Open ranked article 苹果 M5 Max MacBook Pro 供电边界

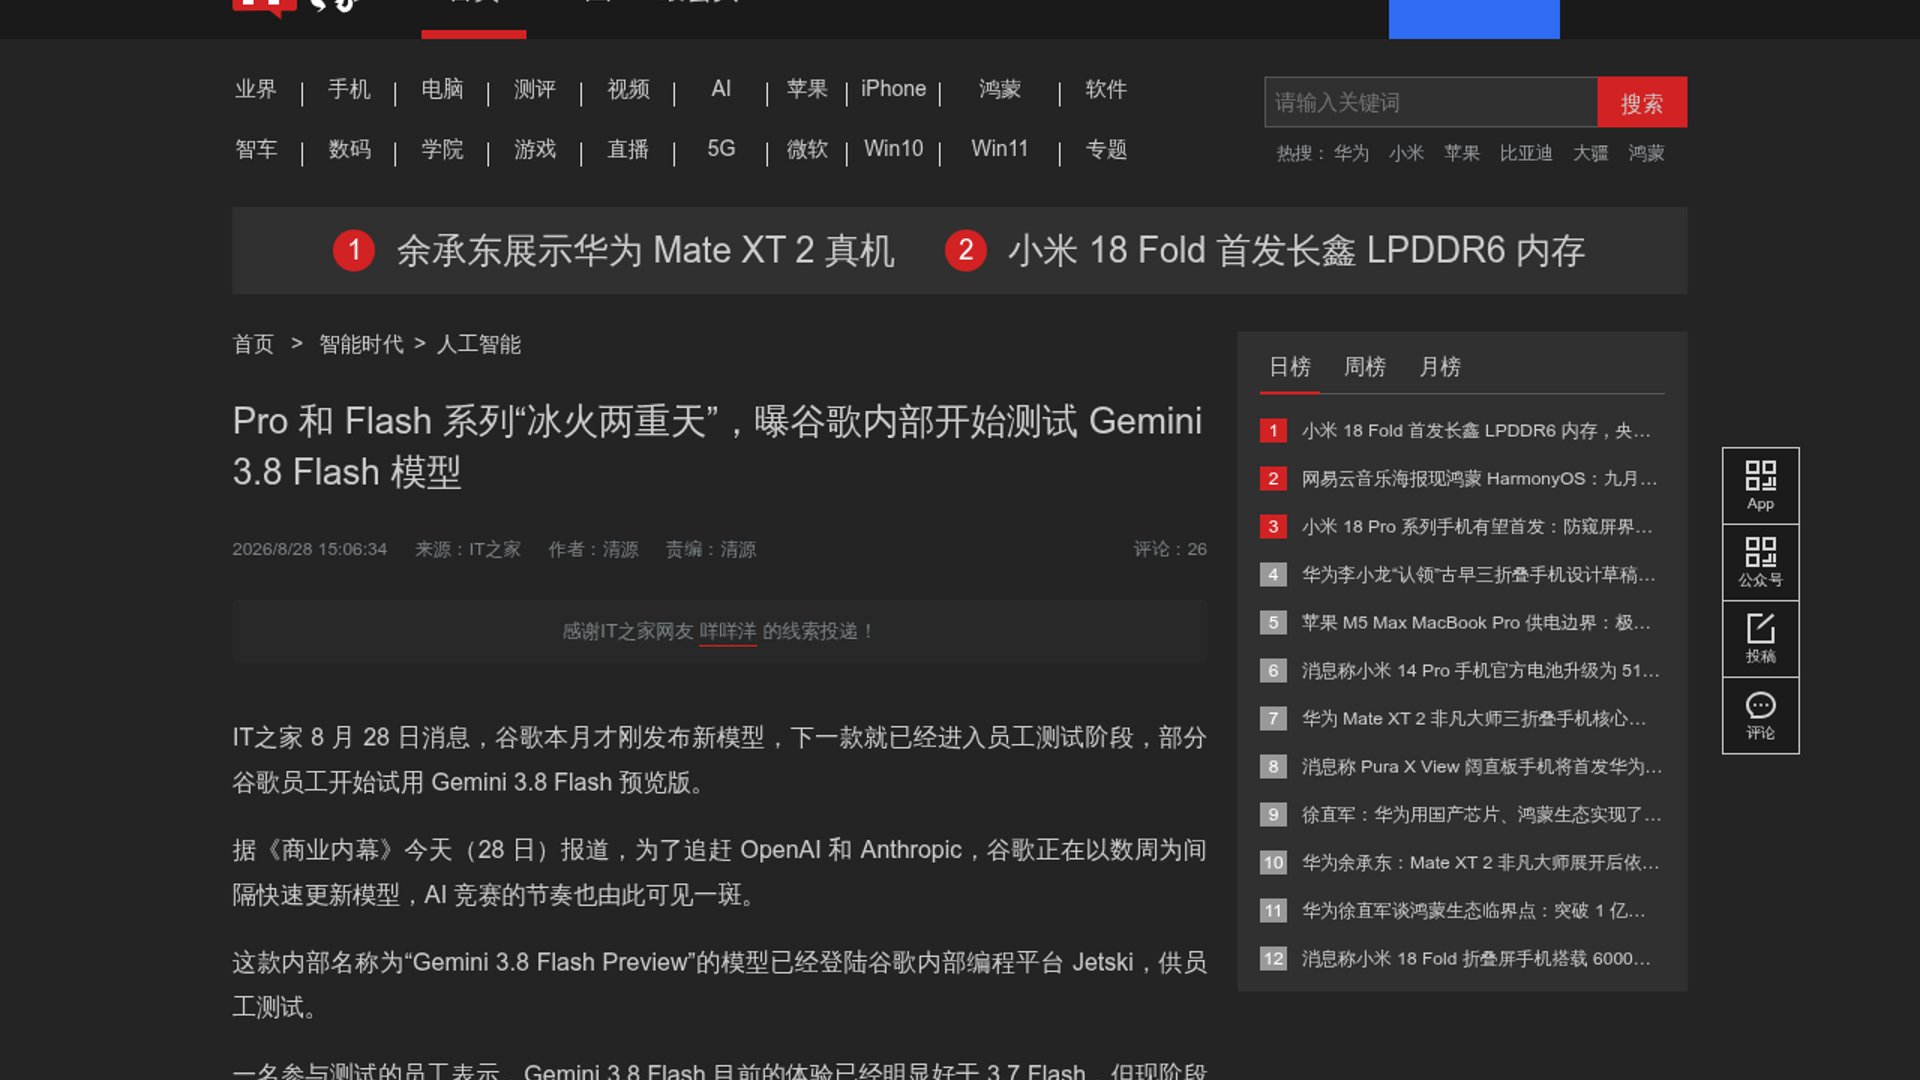coord(1476,623)
